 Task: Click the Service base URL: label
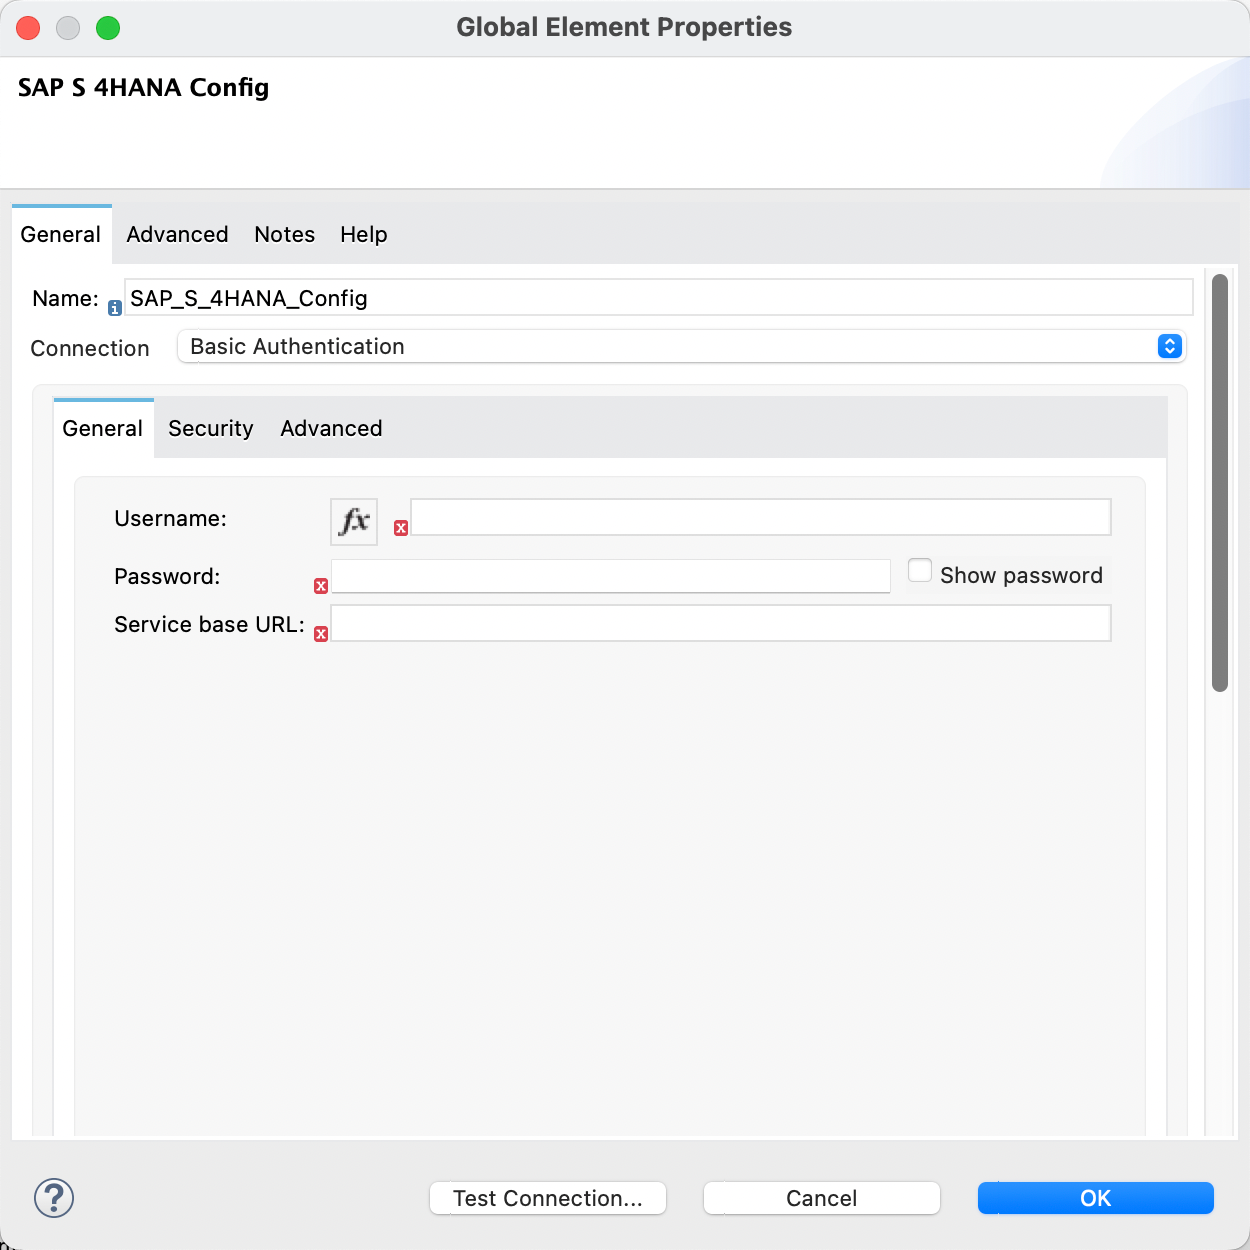tap(210, 624)
